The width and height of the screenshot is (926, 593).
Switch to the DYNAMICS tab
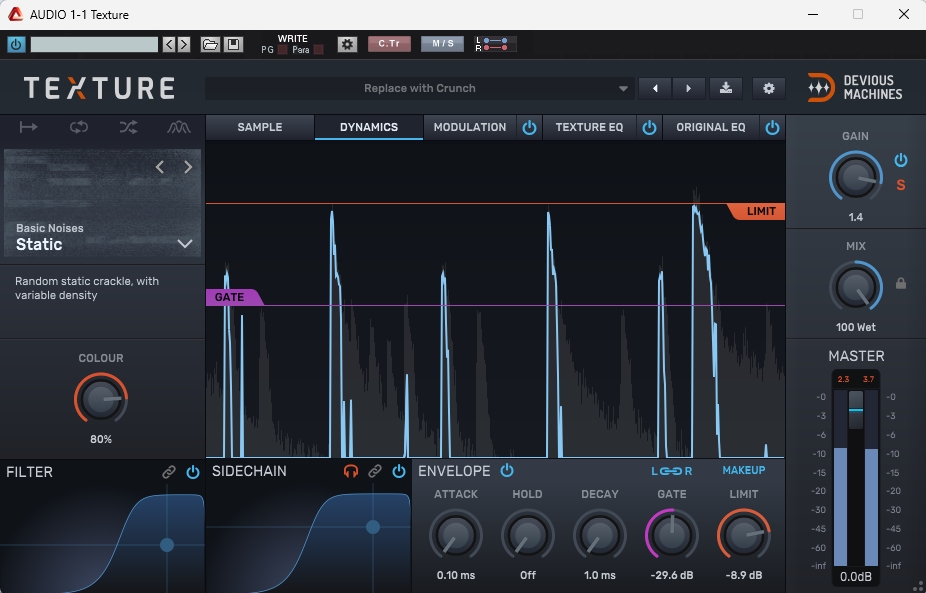pos(369,128)
